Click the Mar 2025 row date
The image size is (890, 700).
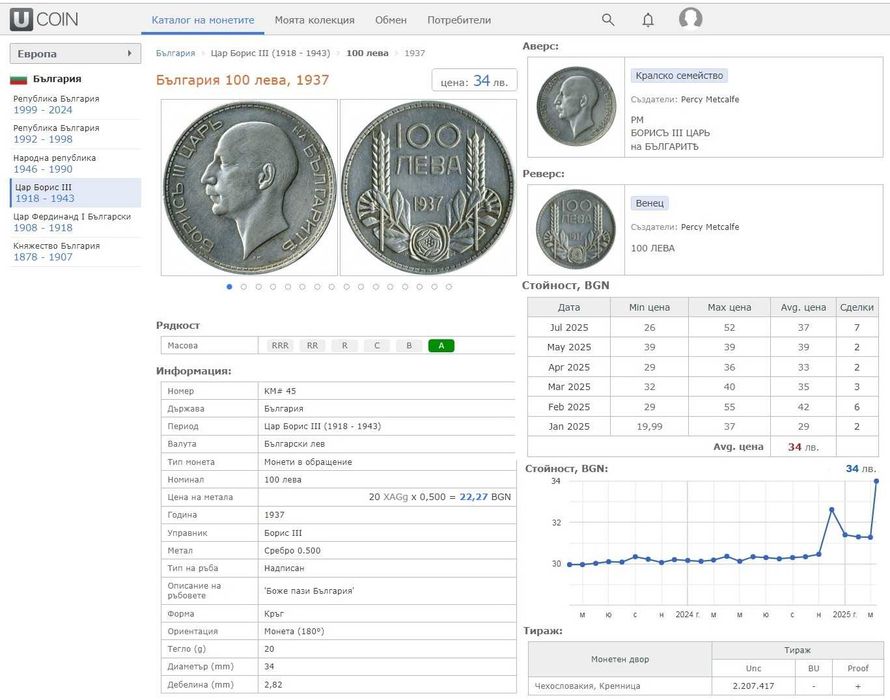coord(569,387)
